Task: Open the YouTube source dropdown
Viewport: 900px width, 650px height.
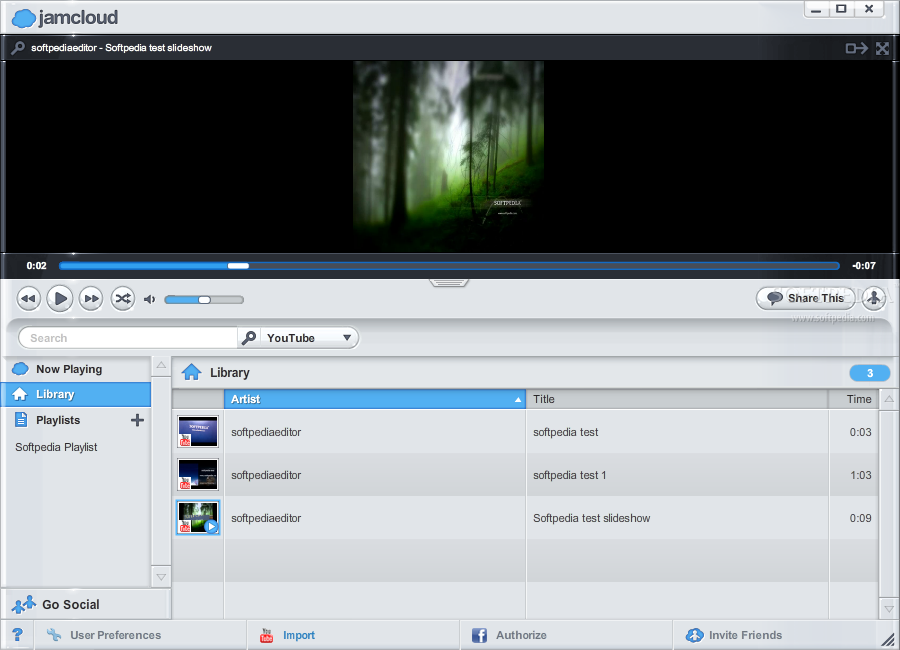Action: tap(309, 338)
